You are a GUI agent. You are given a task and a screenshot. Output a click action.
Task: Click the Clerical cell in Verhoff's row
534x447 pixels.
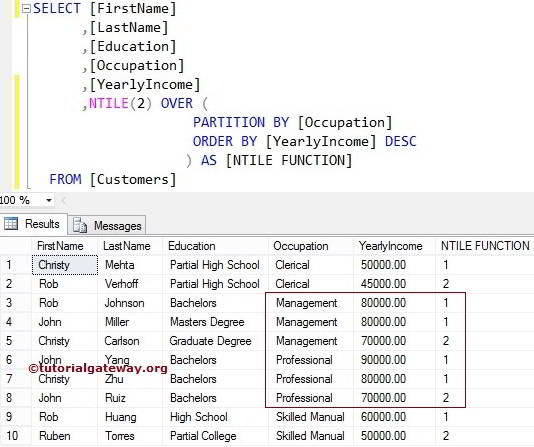pos(311,284)
